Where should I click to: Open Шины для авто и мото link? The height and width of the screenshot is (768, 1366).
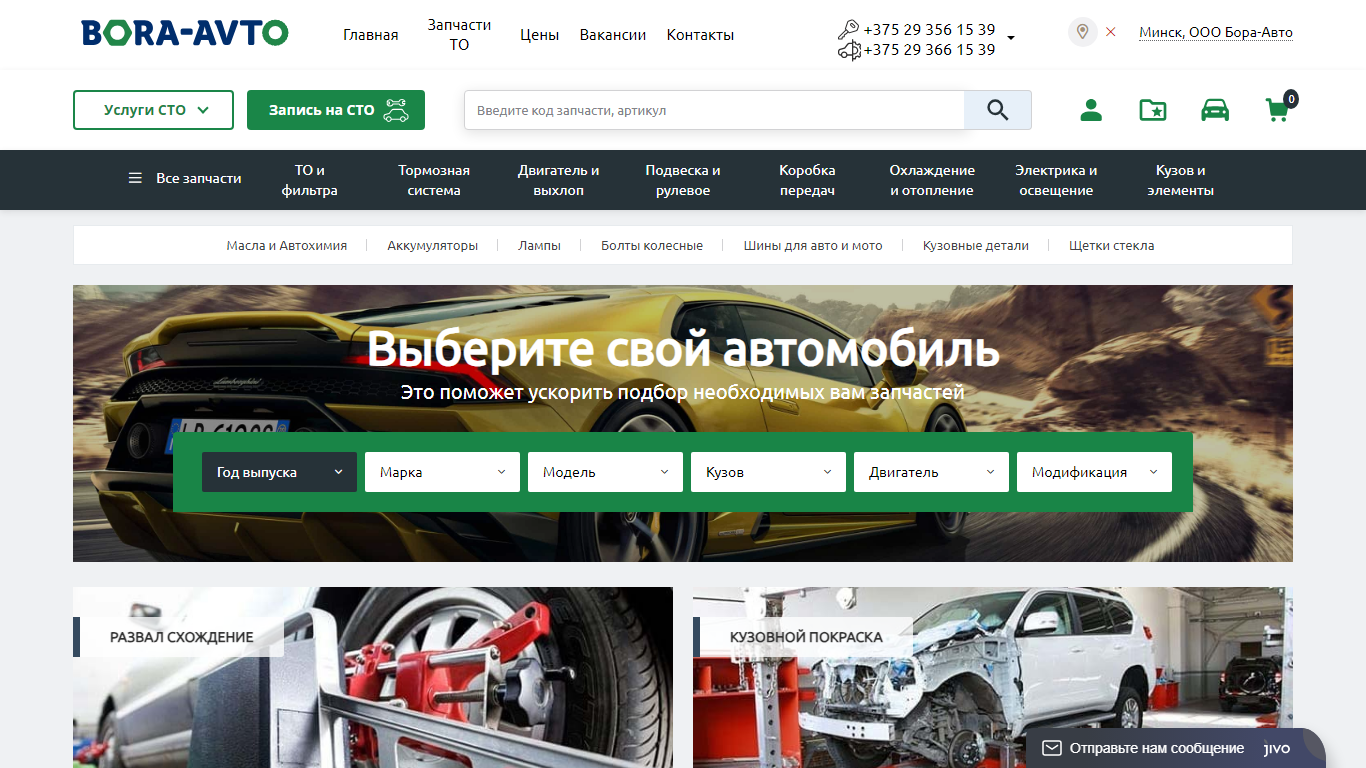813,245
